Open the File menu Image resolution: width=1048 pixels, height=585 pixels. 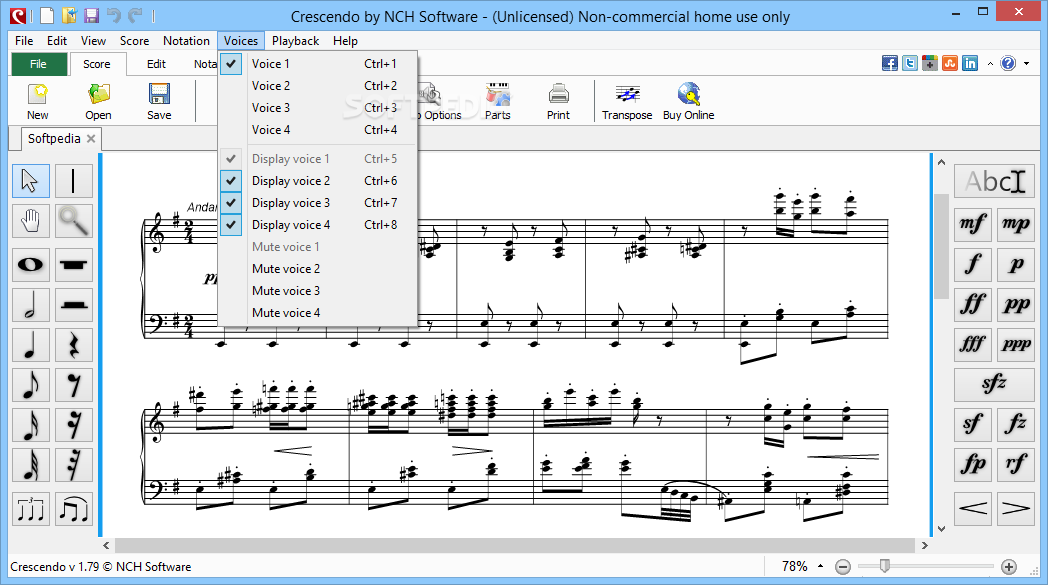pyautogui.click(x=24, y=41)
